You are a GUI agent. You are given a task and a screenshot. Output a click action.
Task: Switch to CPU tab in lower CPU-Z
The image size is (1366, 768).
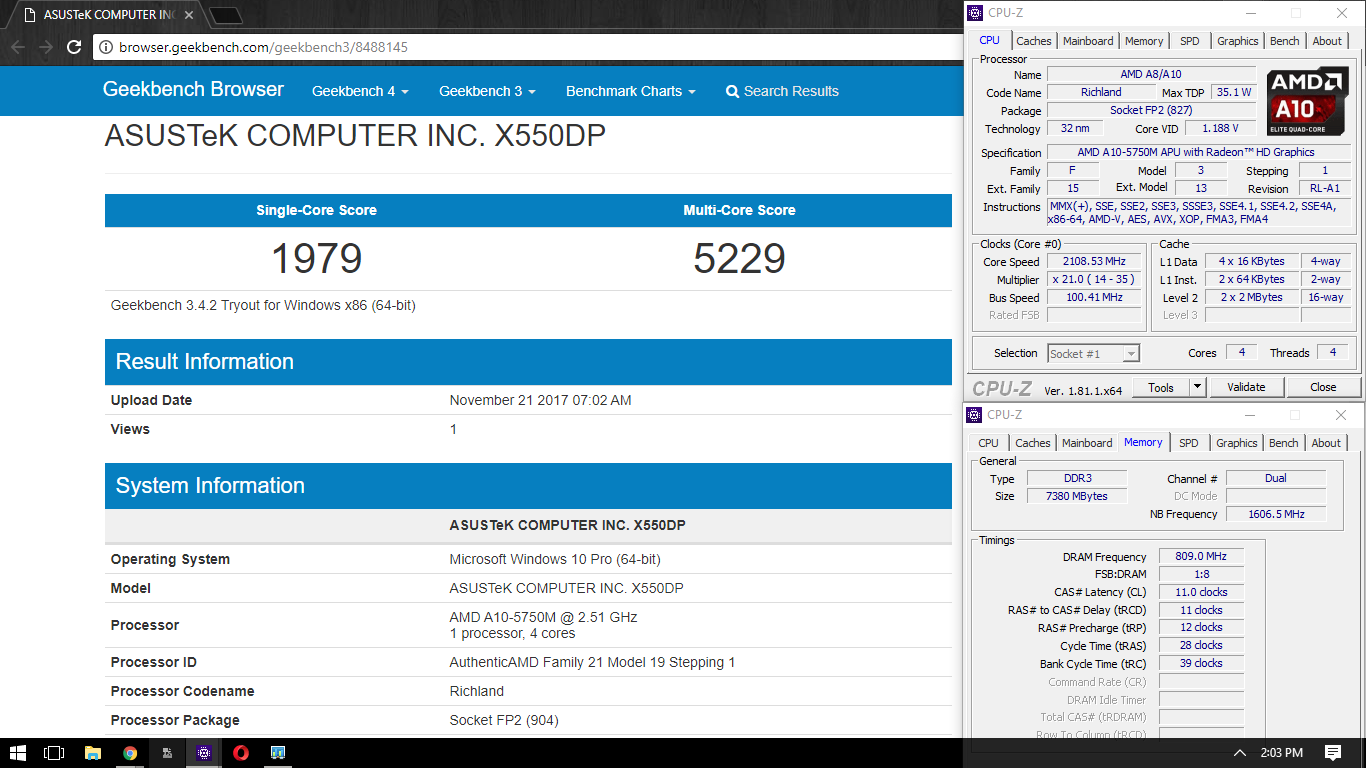pyautogui.click(x=988, y=443)
